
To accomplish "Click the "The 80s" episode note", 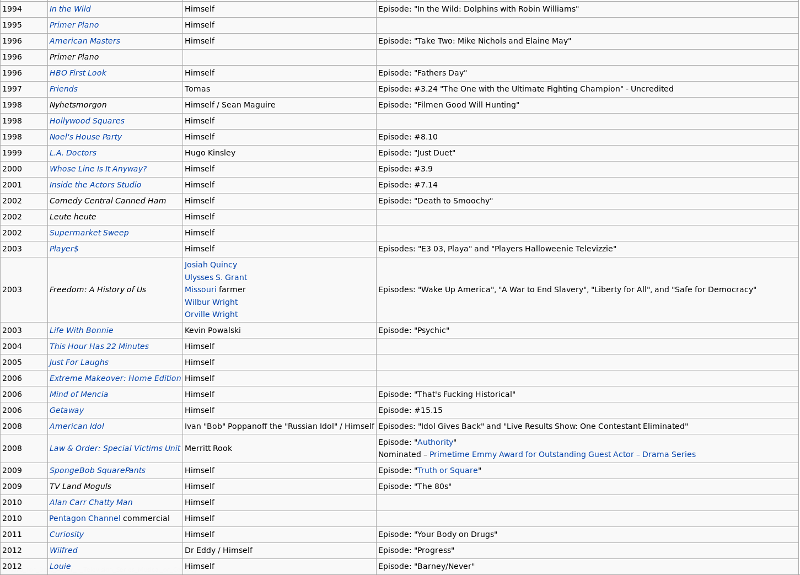I will tap(415, 486).
